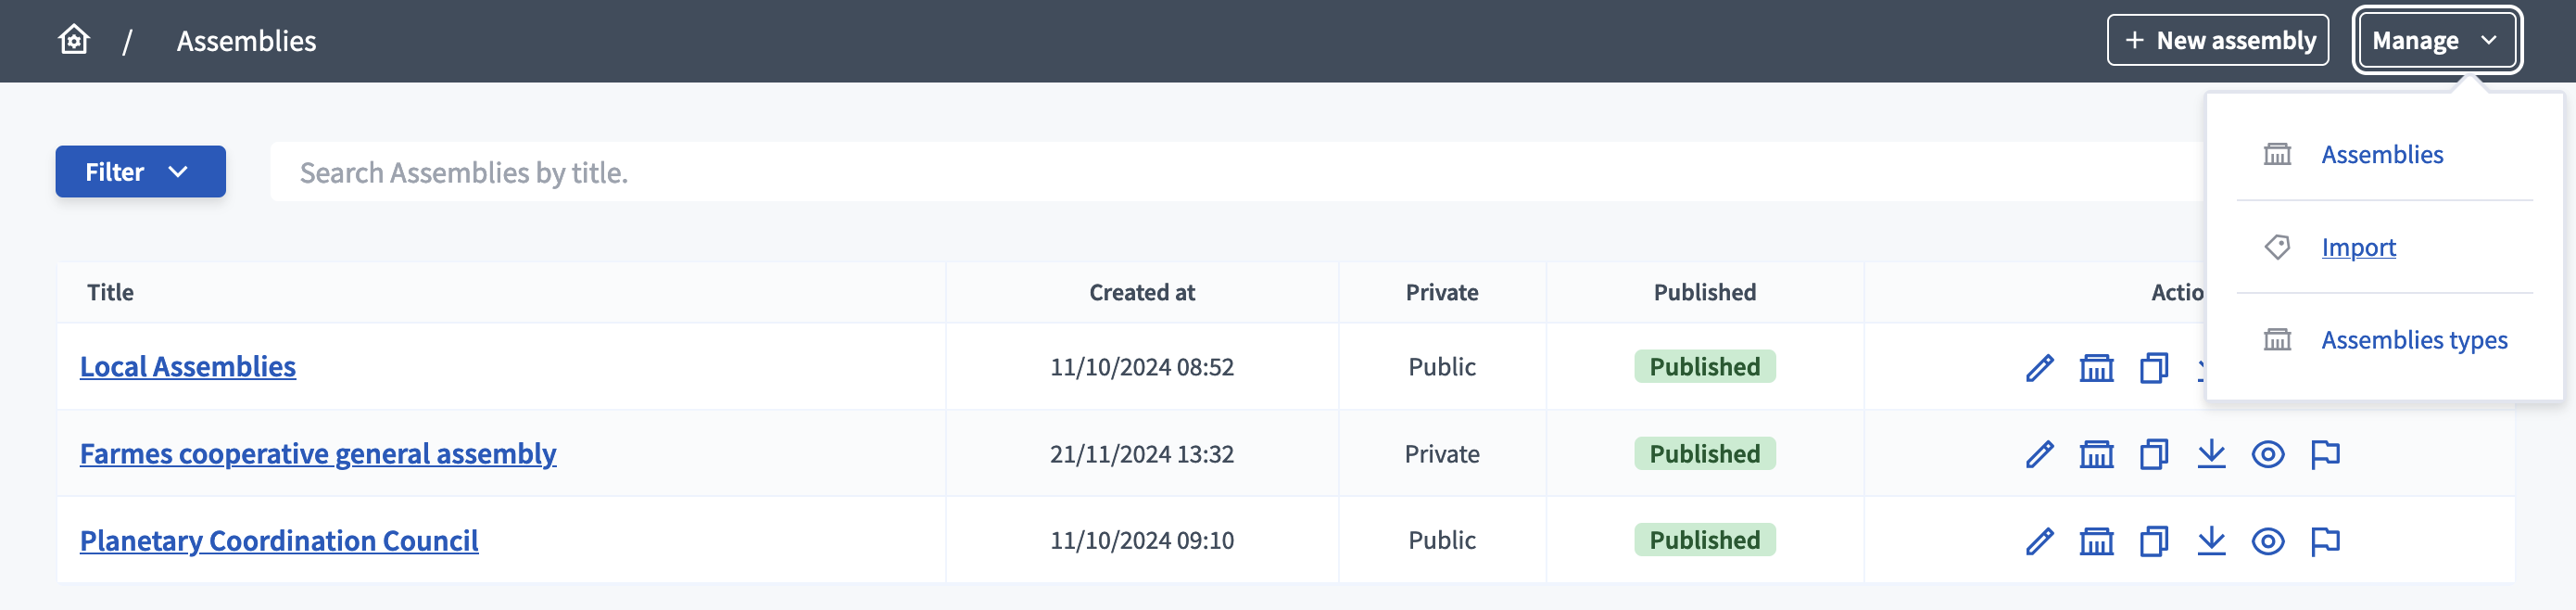Select Import from the Manage menu
This screenshot has width=2576, height=610.
pyautogui.click(x=2358, y=247)
